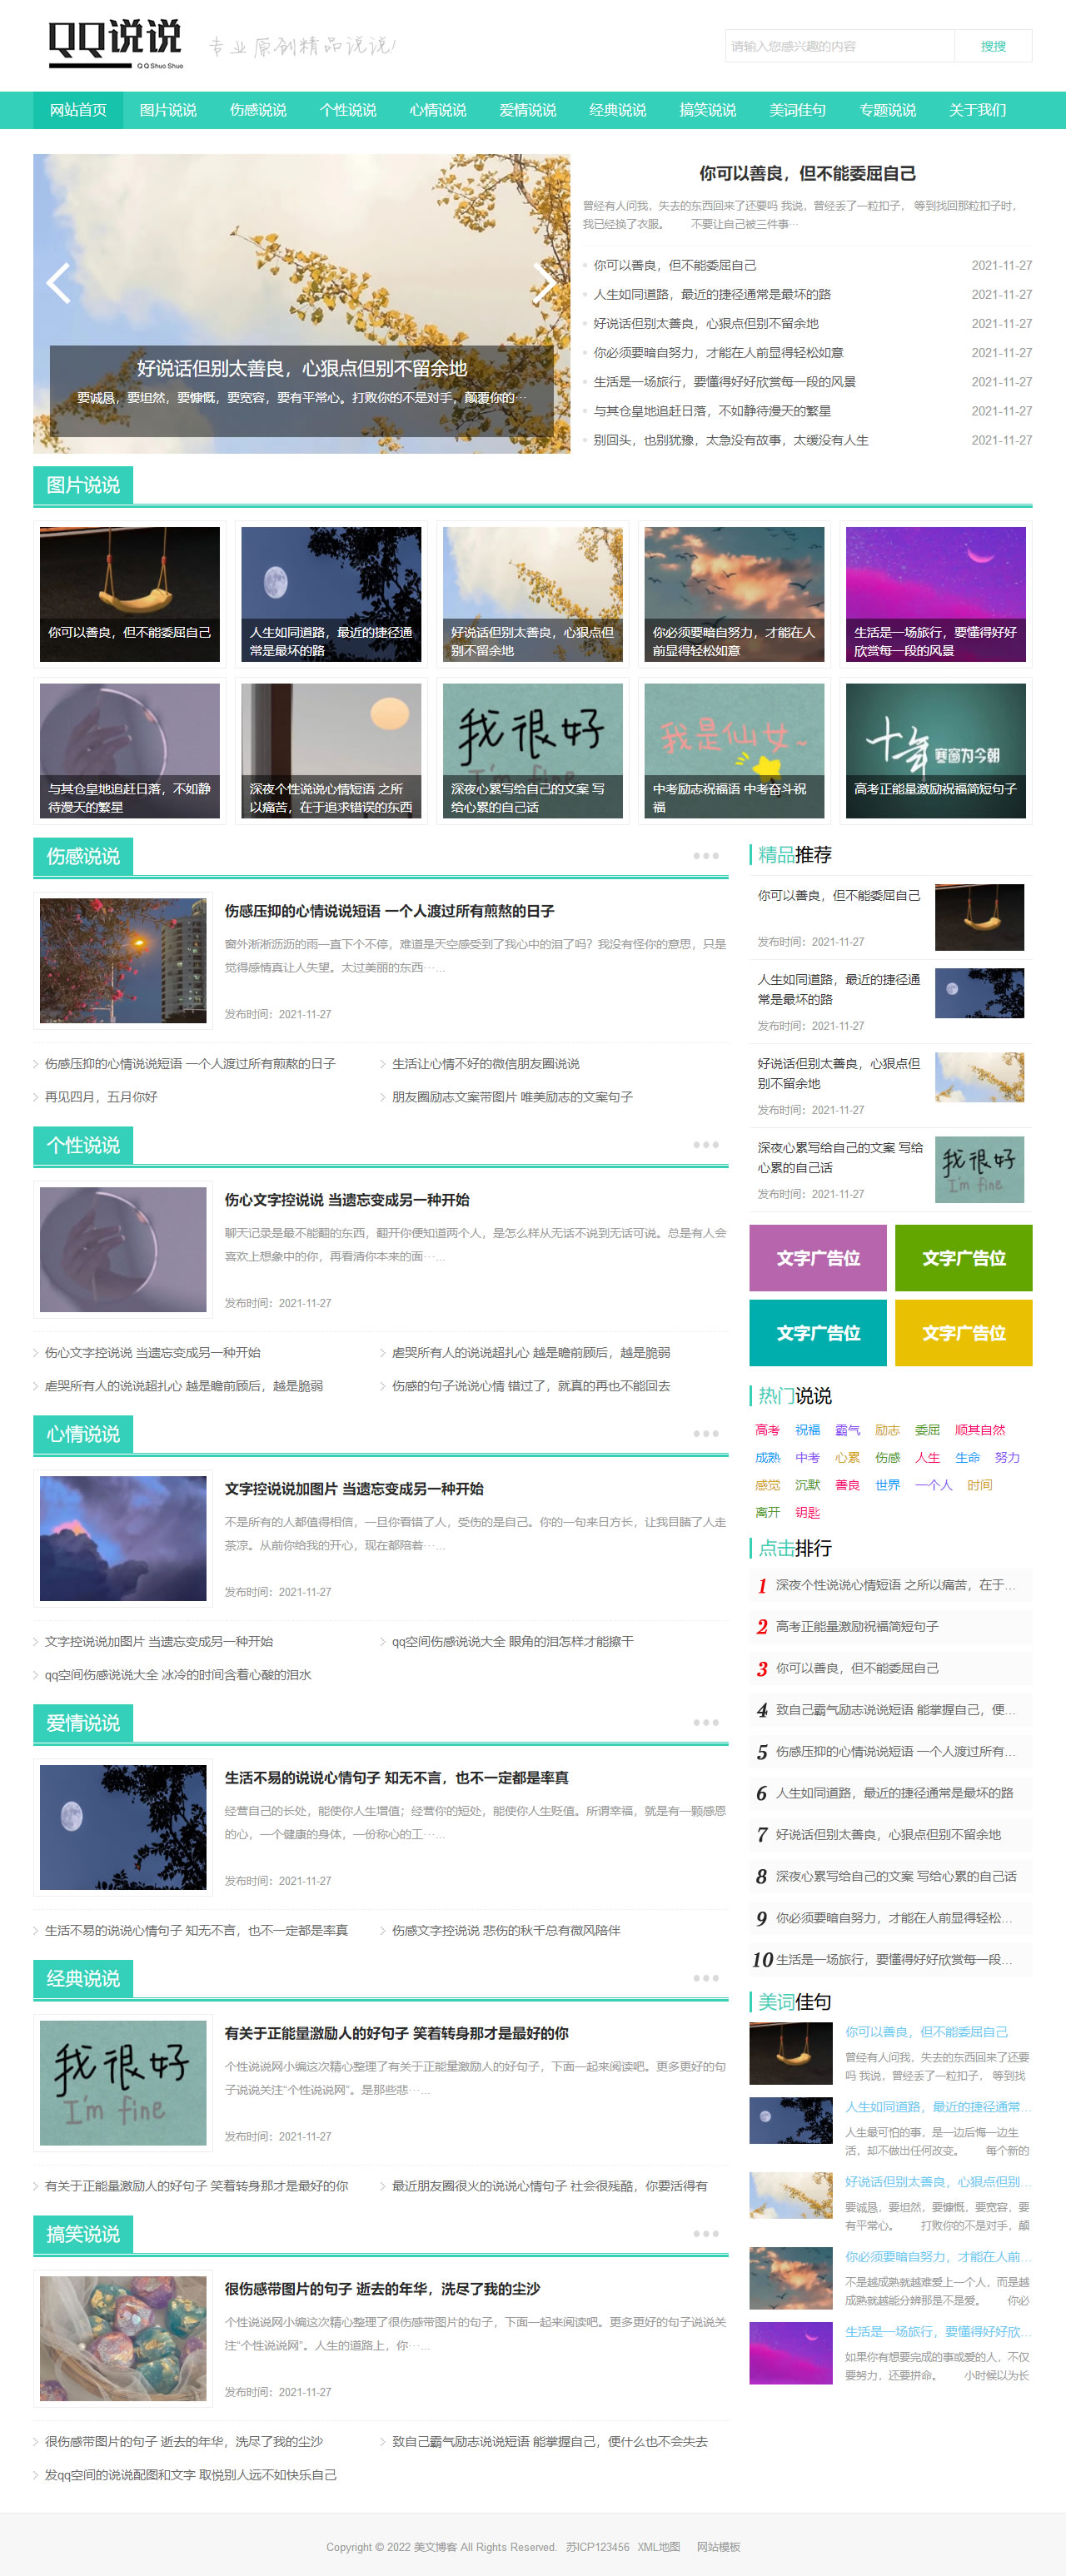
Task: Open footer link XML地图
Action: coord(659,2547)
